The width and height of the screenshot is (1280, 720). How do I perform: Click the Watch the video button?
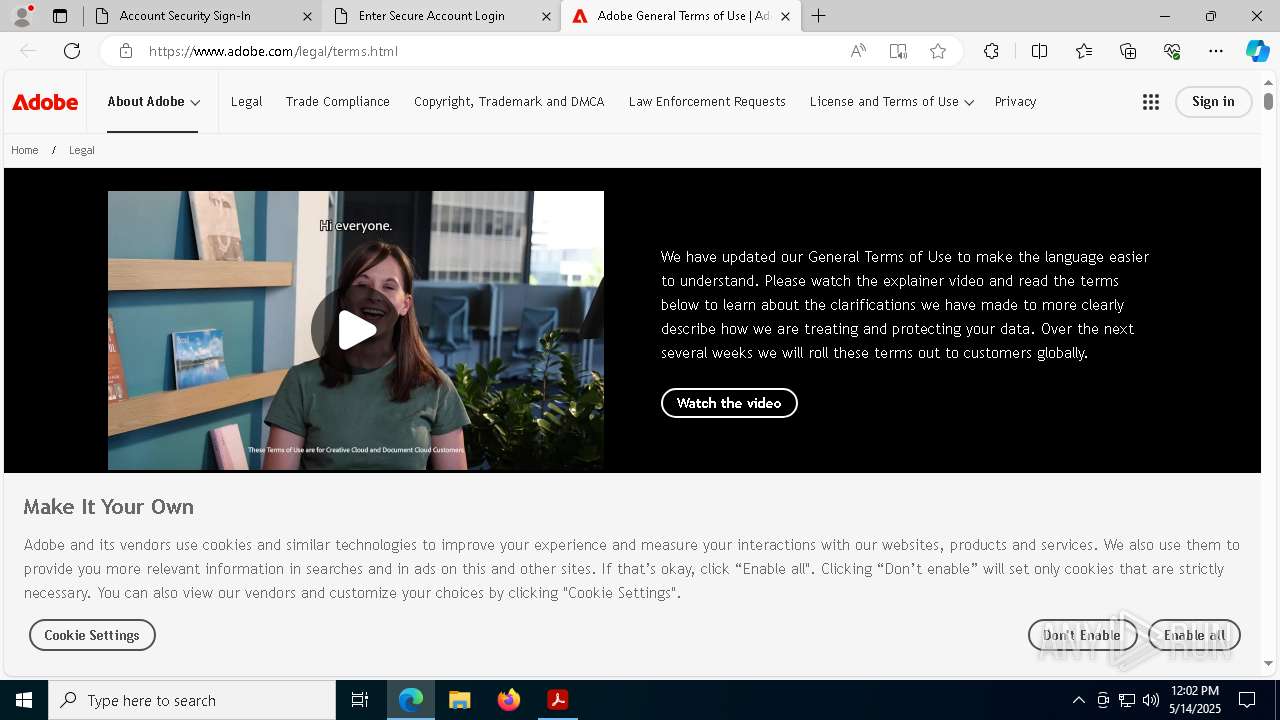[729, 403]
